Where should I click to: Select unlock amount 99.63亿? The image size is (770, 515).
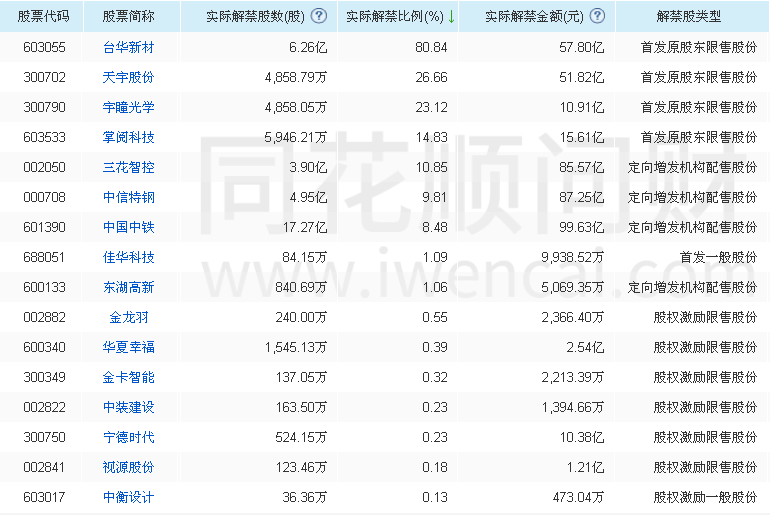click(581, 227)
